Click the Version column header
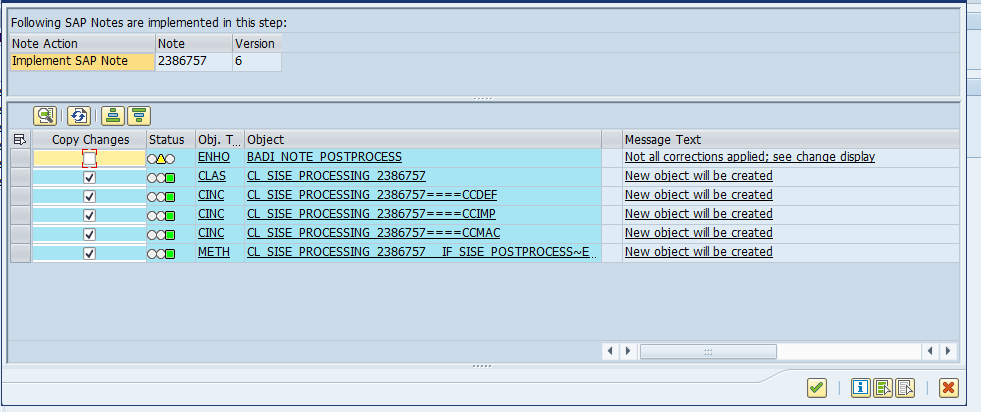 [x=257, y=43]
